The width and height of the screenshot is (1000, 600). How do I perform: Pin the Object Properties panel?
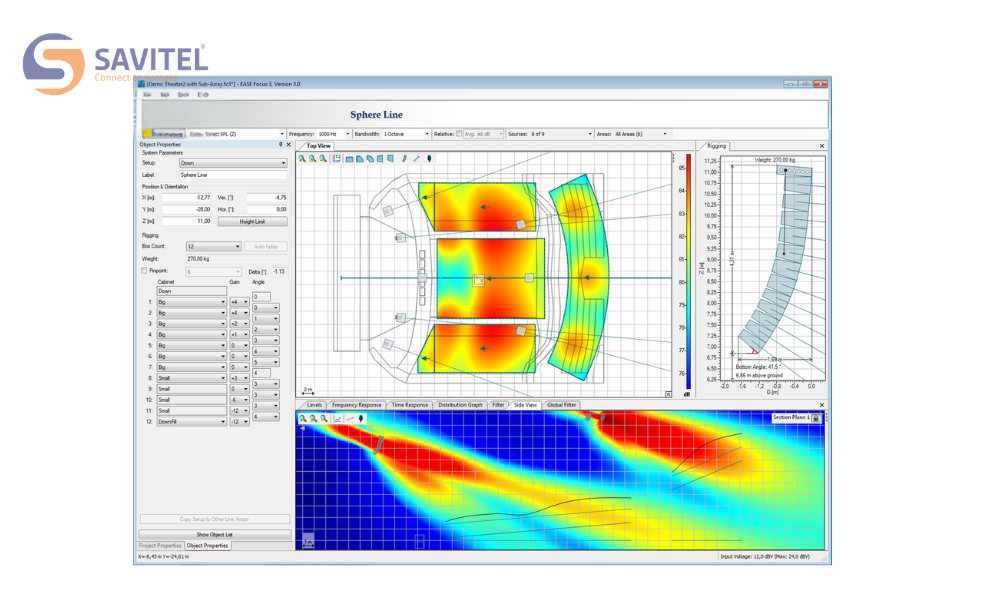pyautogui.click(x=281, y=145)
